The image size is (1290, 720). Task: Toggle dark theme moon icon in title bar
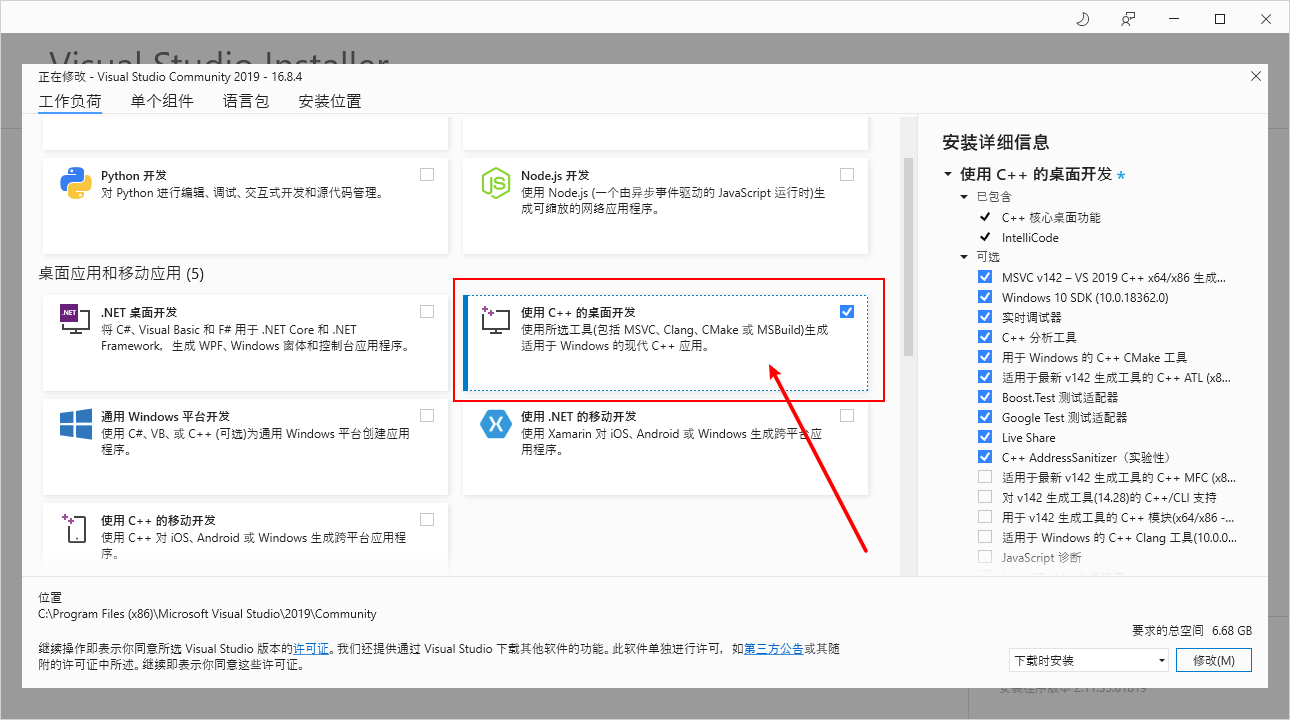pyautogui.click(x=1082, y=19)
